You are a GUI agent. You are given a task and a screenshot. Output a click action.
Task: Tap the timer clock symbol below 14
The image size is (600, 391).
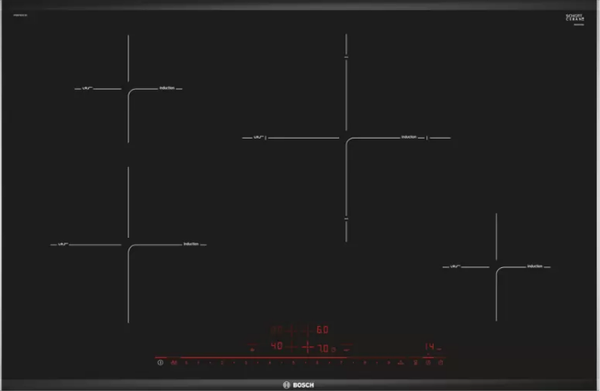428,362
